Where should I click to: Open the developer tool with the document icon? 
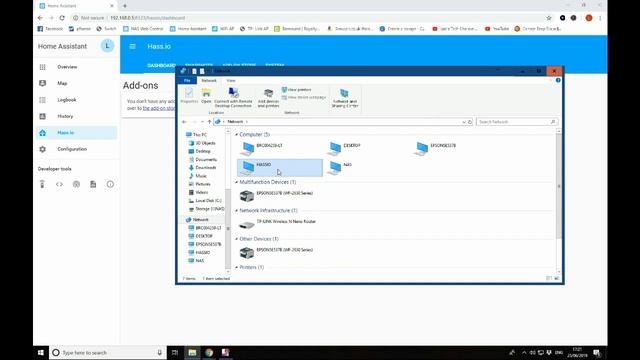93,184
